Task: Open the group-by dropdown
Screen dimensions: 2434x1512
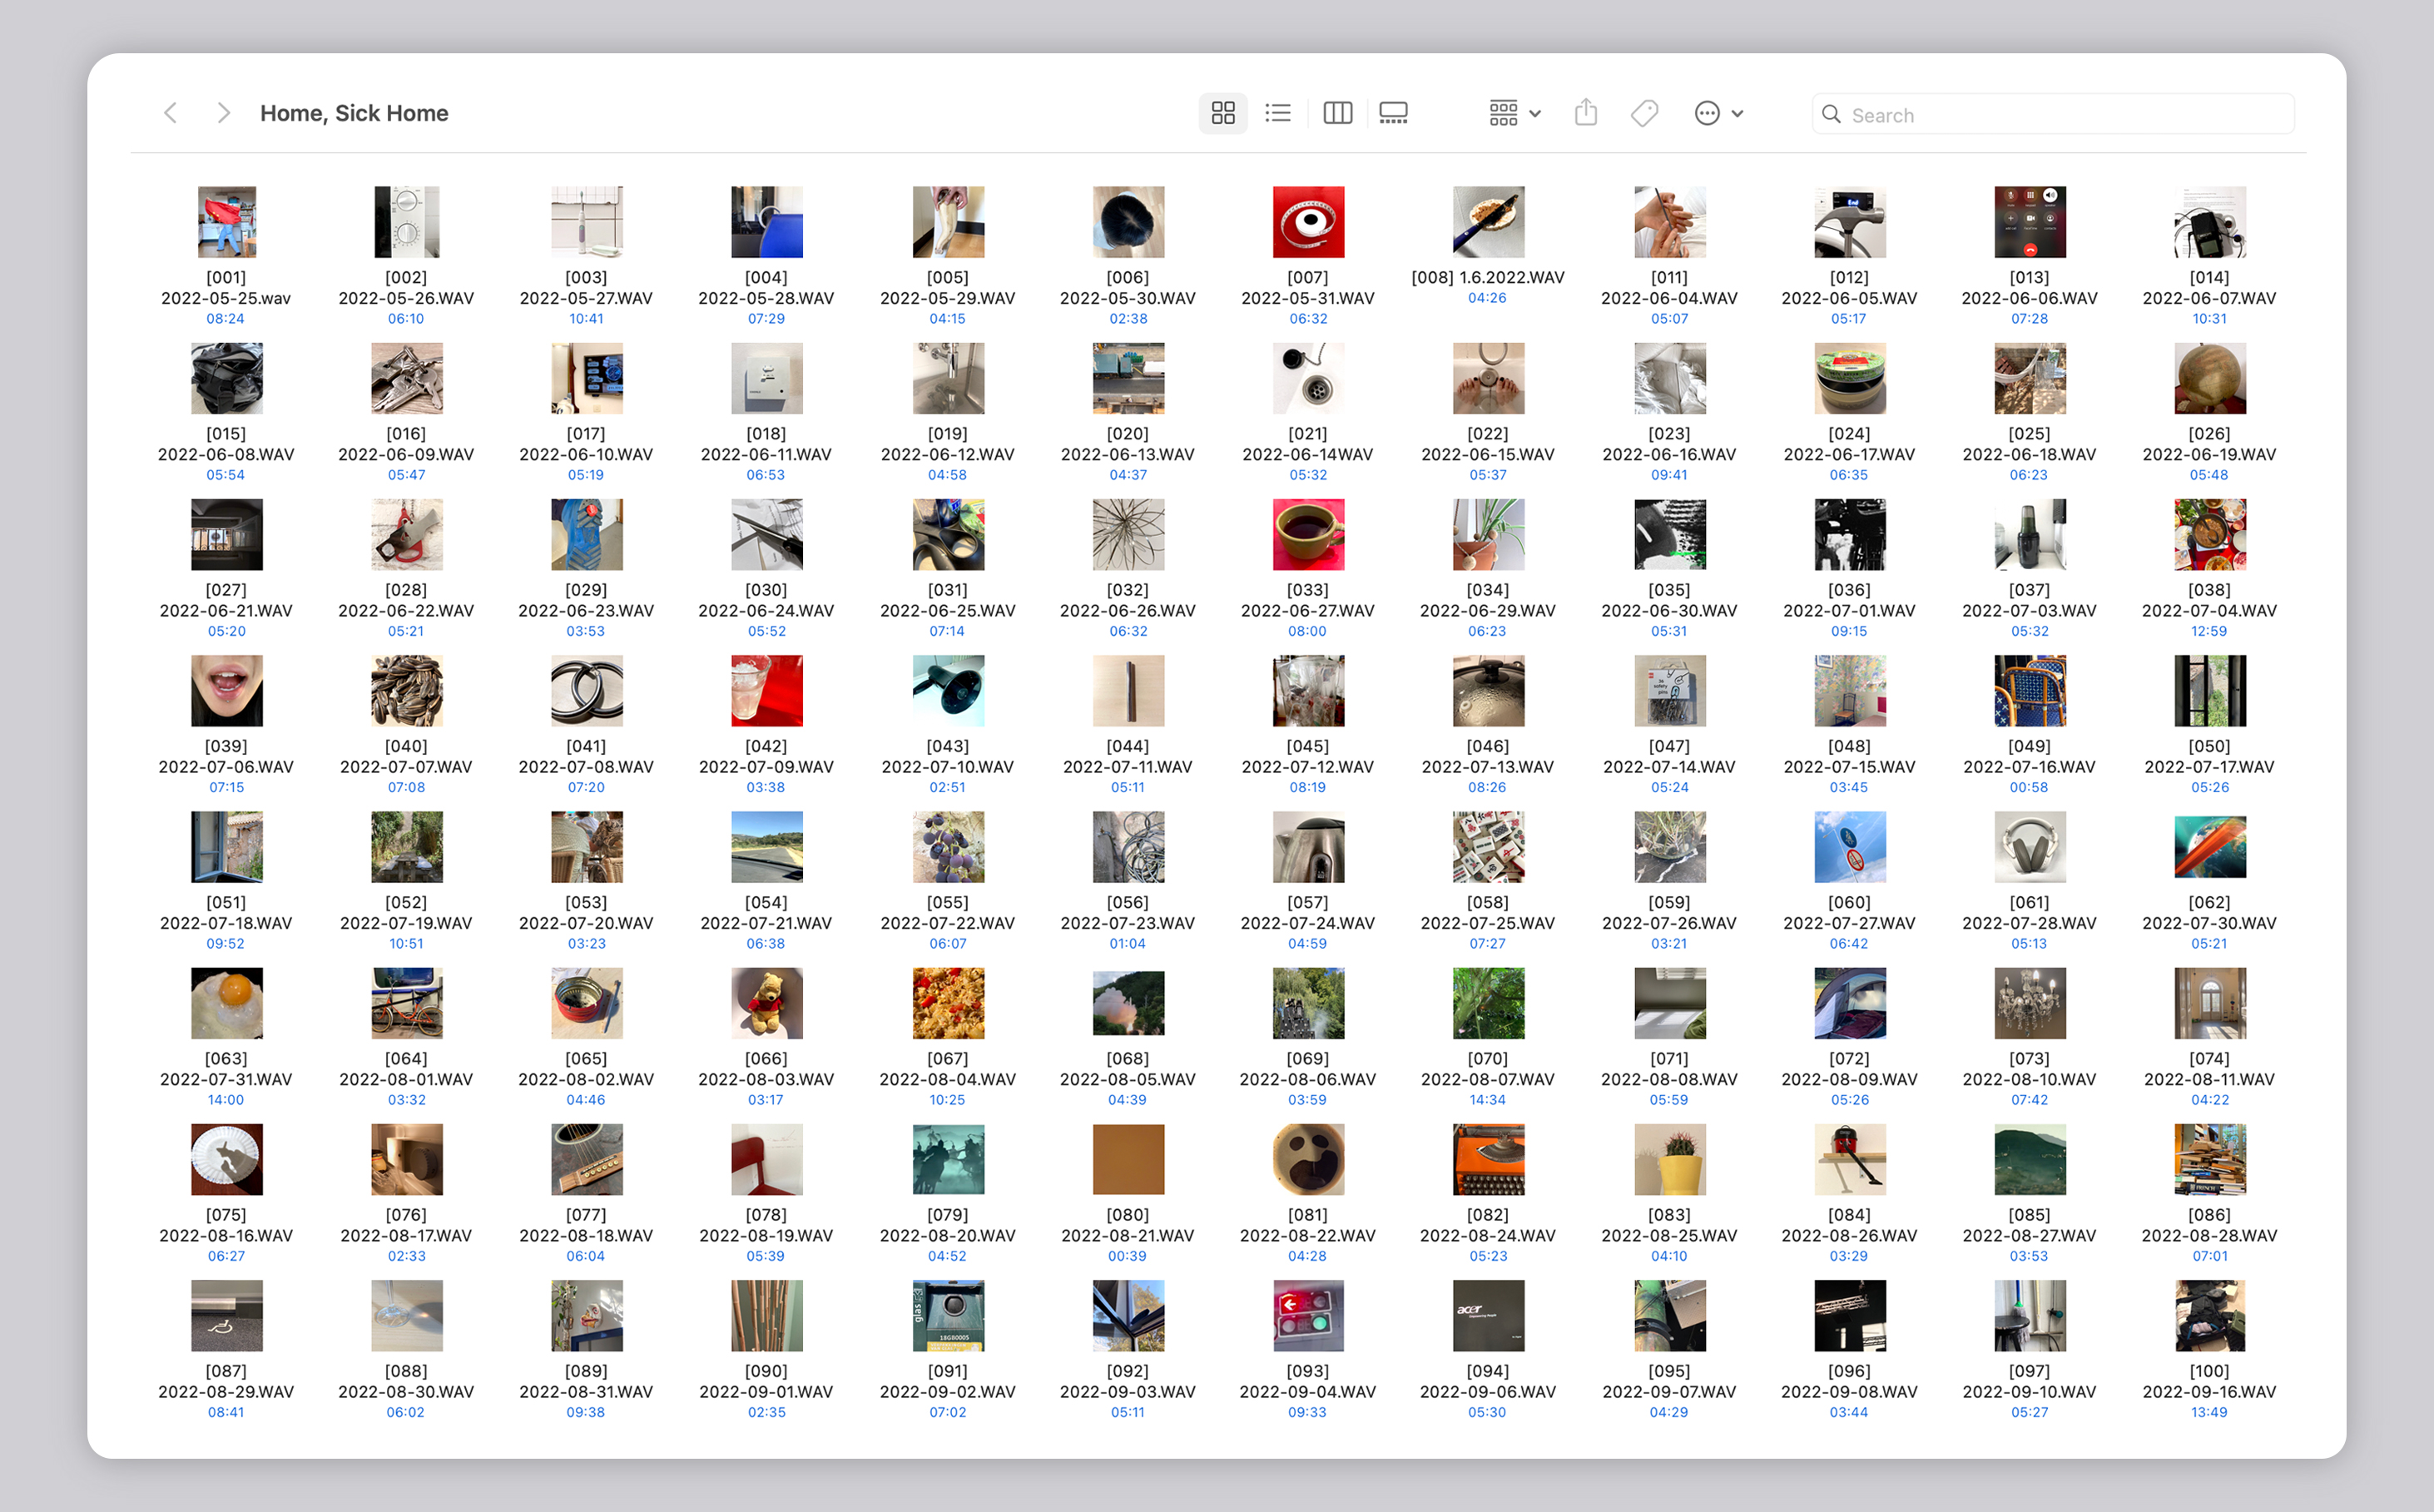Action: [x=1514, y=113]
